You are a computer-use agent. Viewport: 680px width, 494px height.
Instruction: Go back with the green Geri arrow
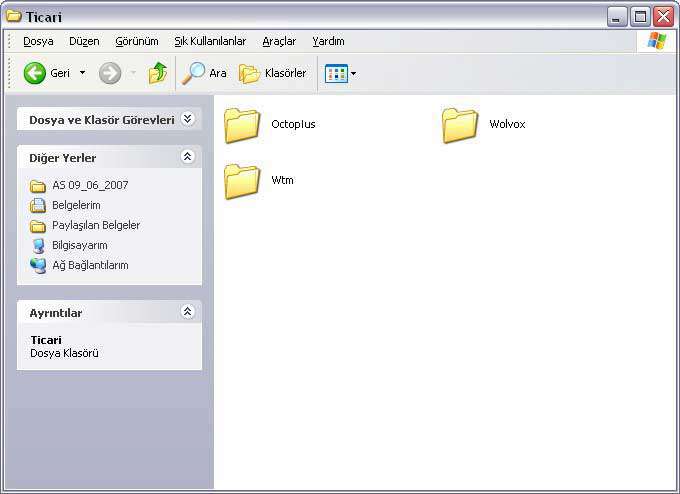tap(35, 73)
